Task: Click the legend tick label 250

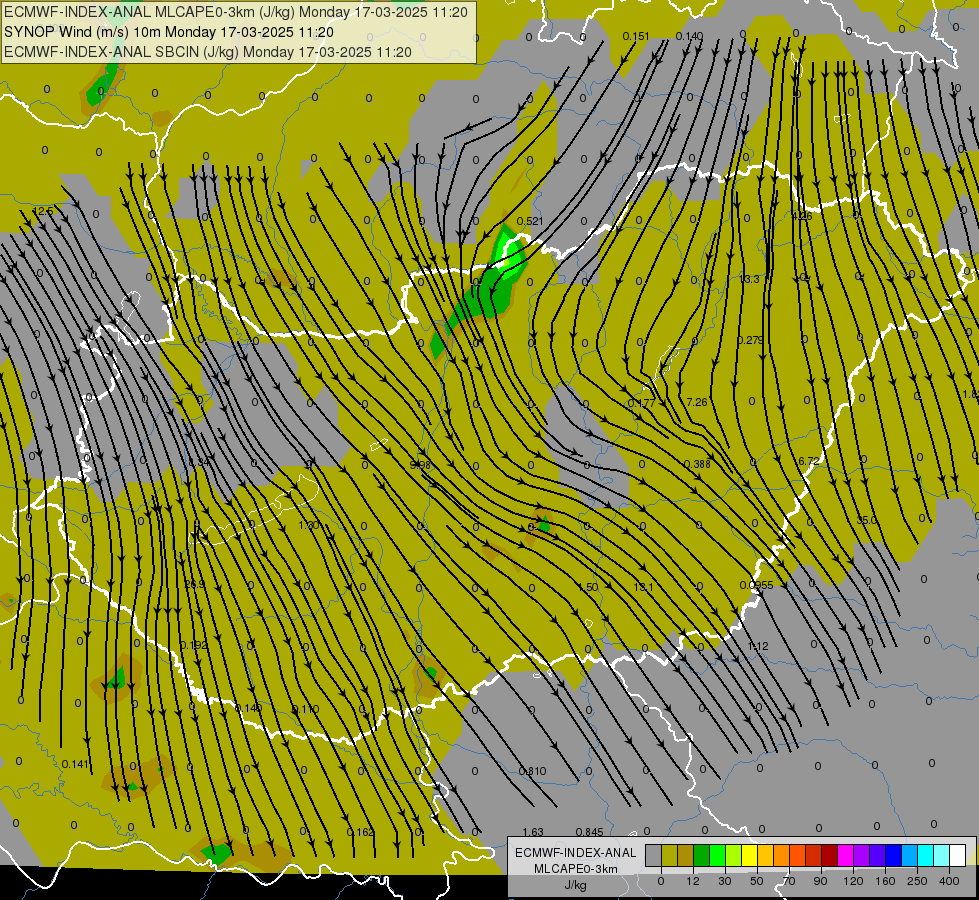Action: 917,881
